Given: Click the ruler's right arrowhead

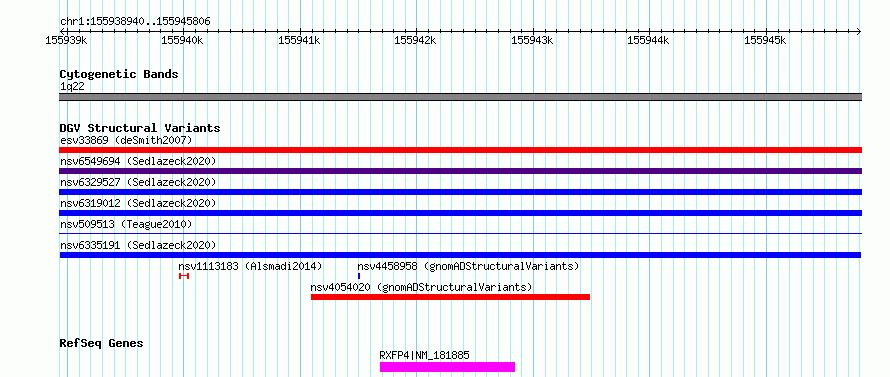Looking at the screenshot, I should coord(859,31).
